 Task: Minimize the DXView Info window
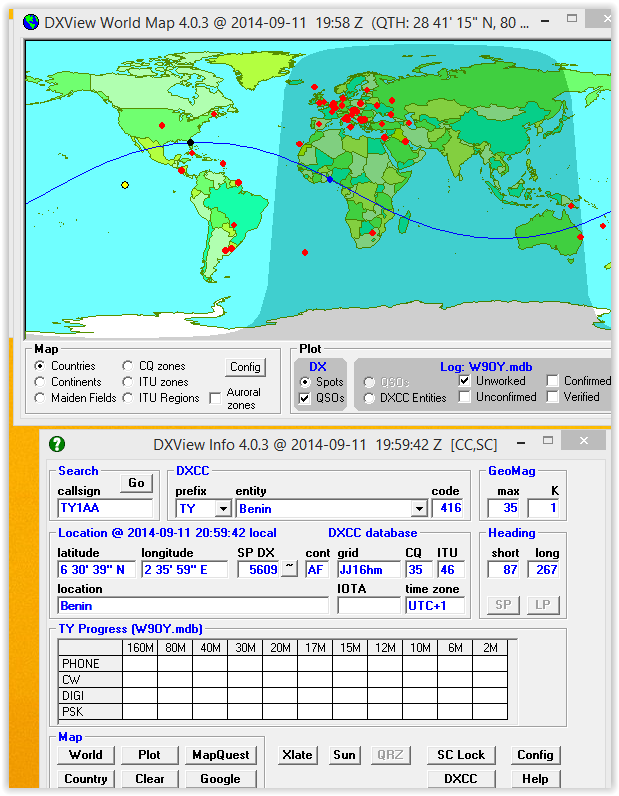[x=521, y=443]
